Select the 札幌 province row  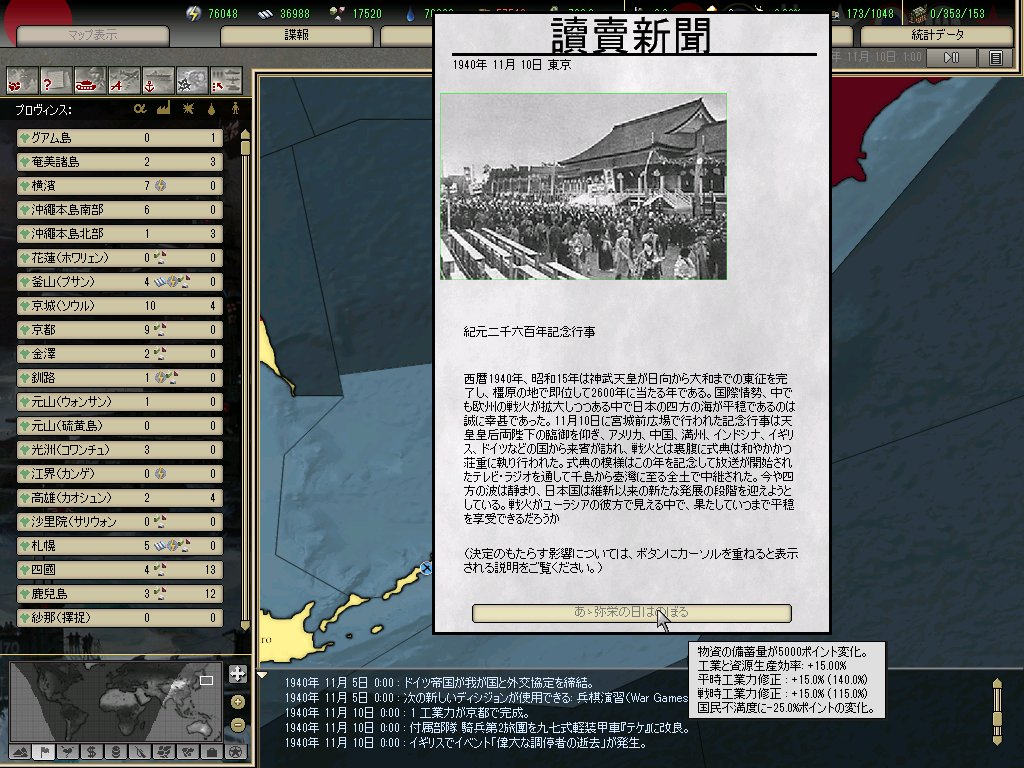coord(120,545)
